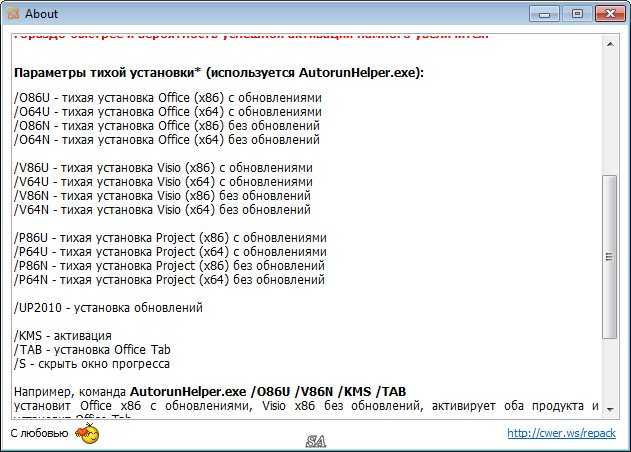Click the scrollbar up arrow
This screenshot has height=452, width=631.
(x=610, y=44)
